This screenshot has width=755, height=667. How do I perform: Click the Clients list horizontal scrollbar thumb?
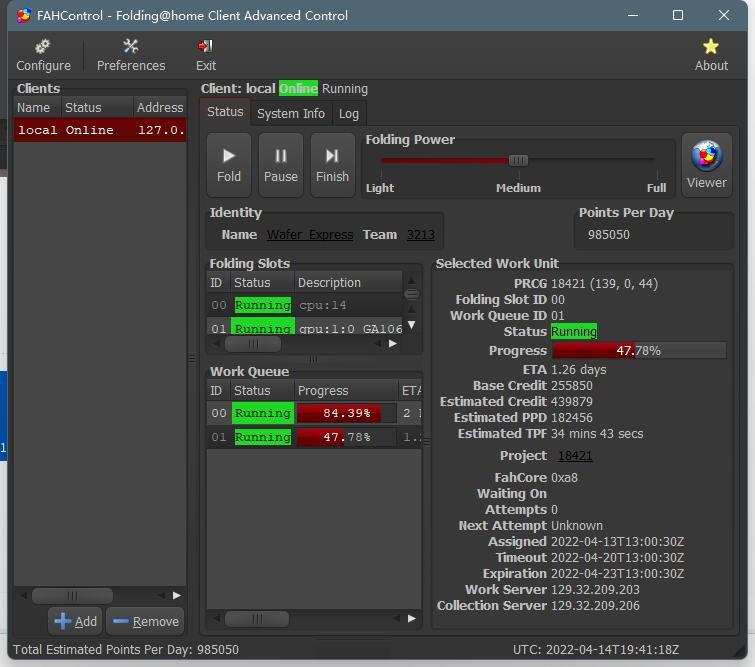[x=72, y=596]
